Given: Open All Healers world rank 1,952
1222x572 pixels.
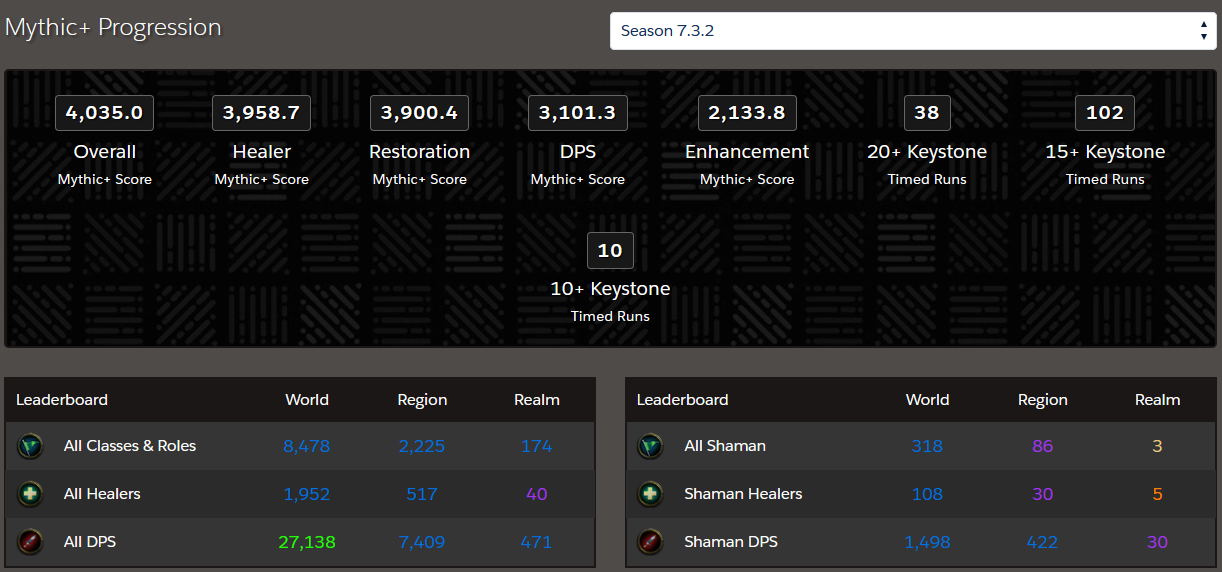Looking at the screenshot, I should pos(307,494).
